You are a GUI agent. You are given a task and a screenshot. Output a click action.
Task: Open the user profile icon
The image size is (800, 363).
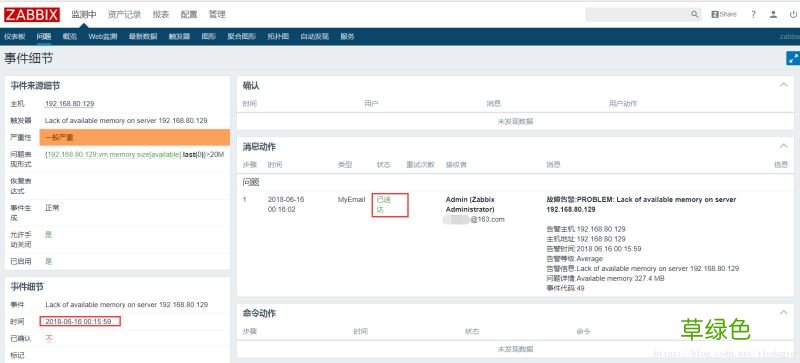[773, 15]
